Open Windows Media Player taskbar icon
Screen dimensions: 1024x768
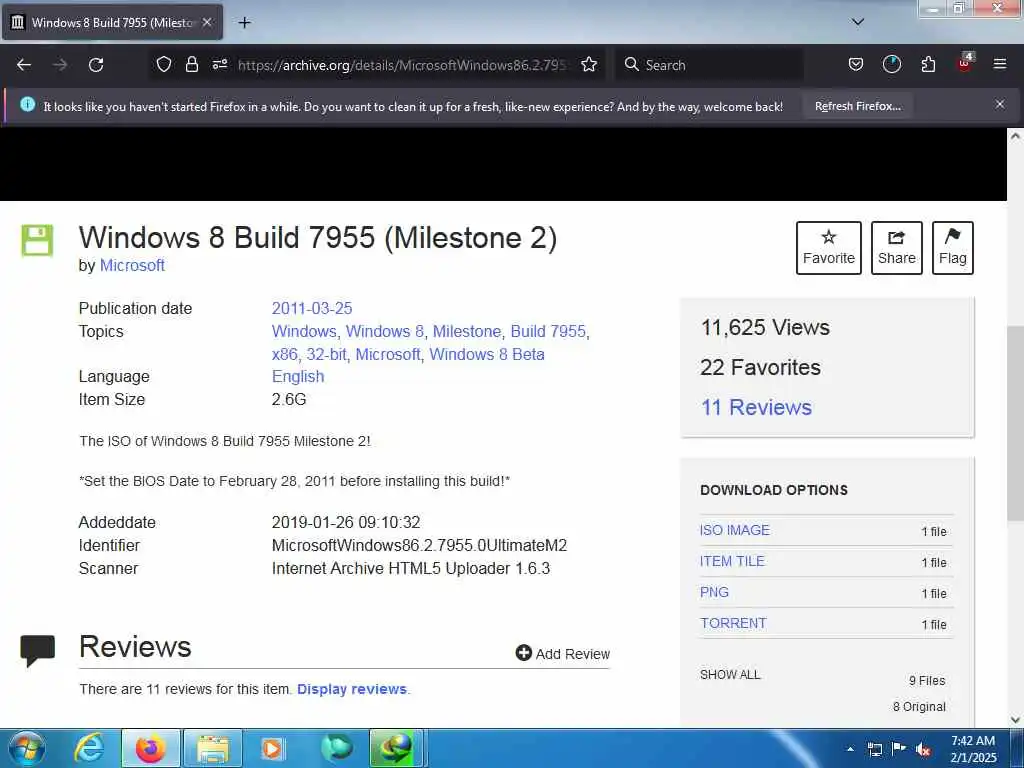tap(274, 748)
